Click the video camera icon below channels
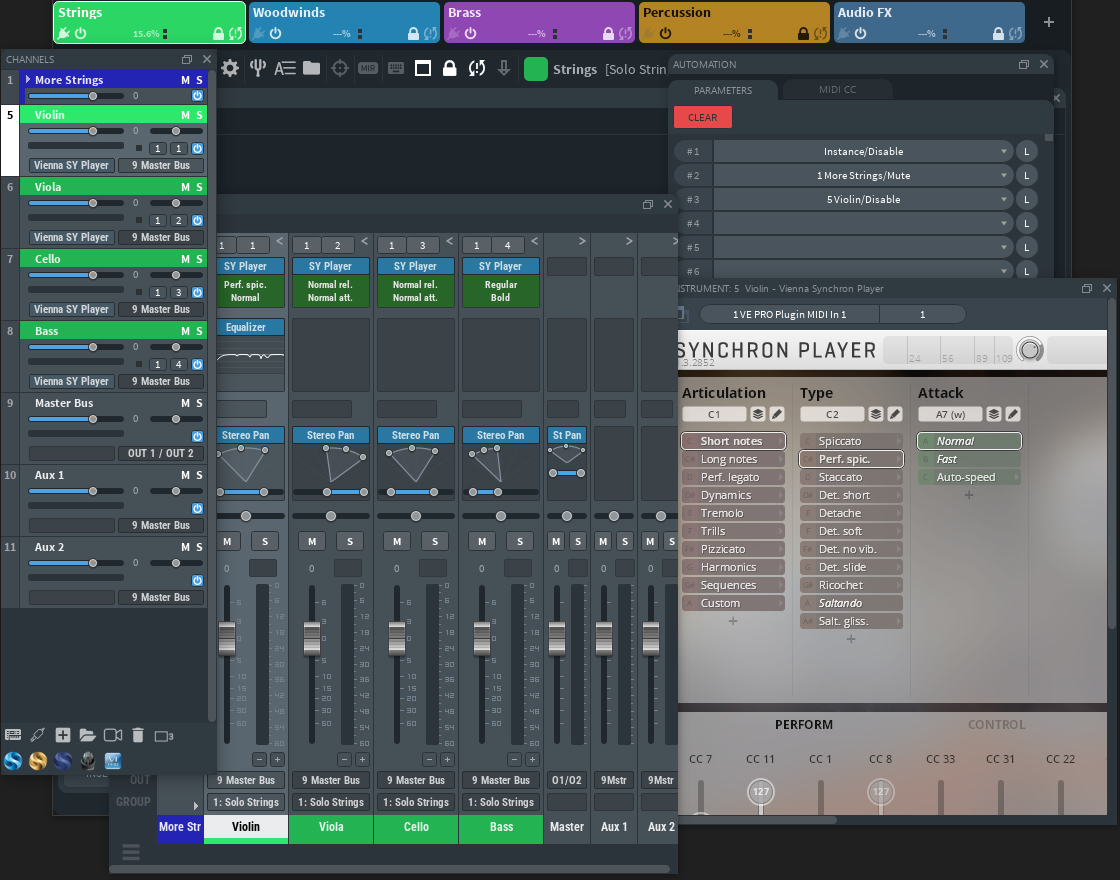This screenshot has width=1120, height=880. [x=112, y=735]
